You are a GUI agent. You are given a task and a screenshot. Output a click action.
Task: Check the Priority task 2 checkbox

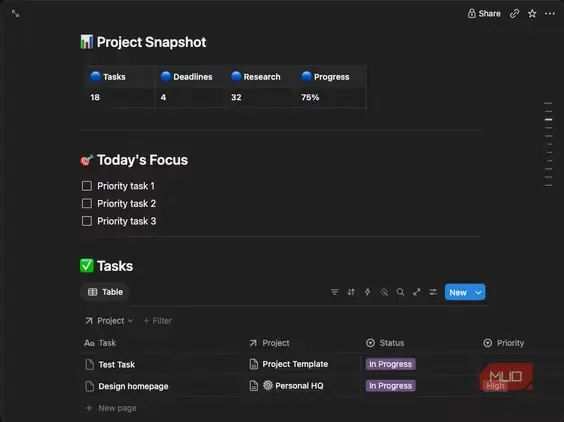coord(87,204)
